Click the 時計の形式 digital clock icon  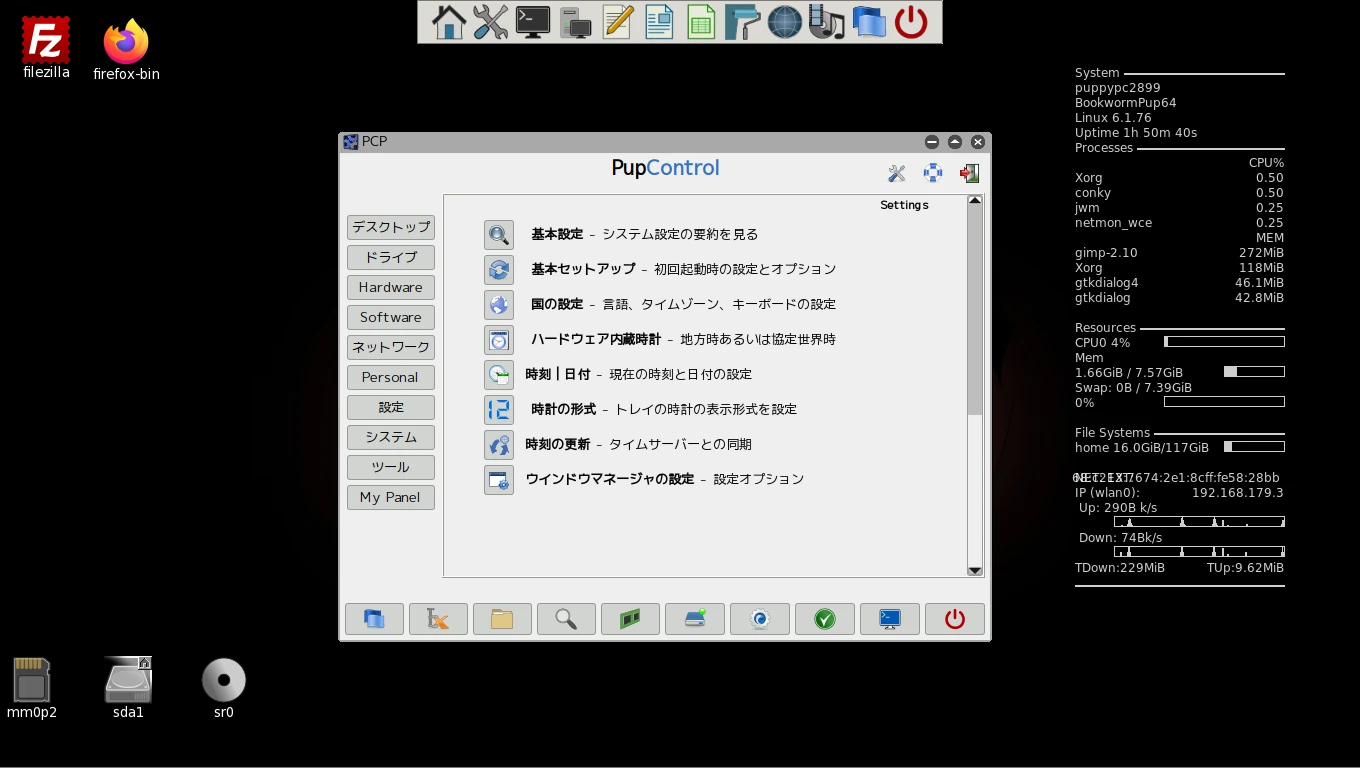coord(498,410)
